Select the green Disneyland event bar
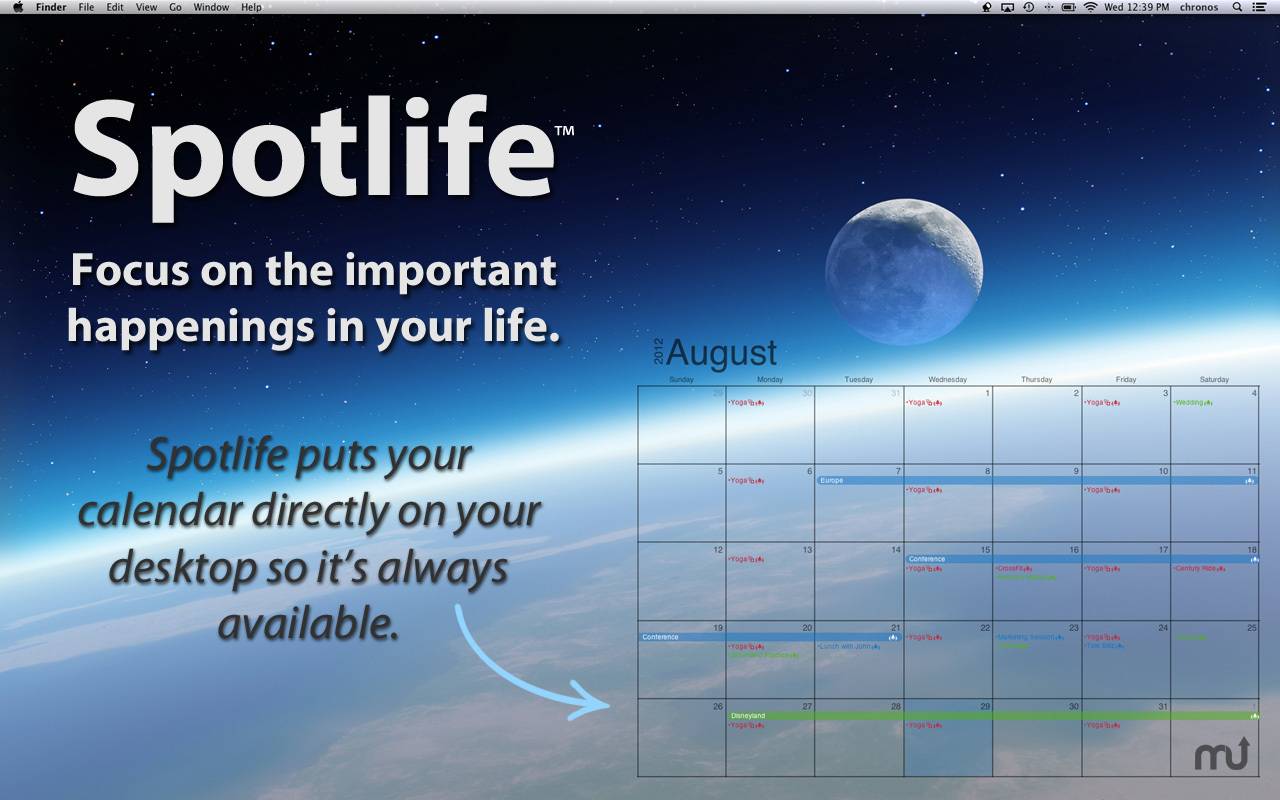Image resolution: width=1280 pixels, height=800 pixels. [x=992, y=716]
